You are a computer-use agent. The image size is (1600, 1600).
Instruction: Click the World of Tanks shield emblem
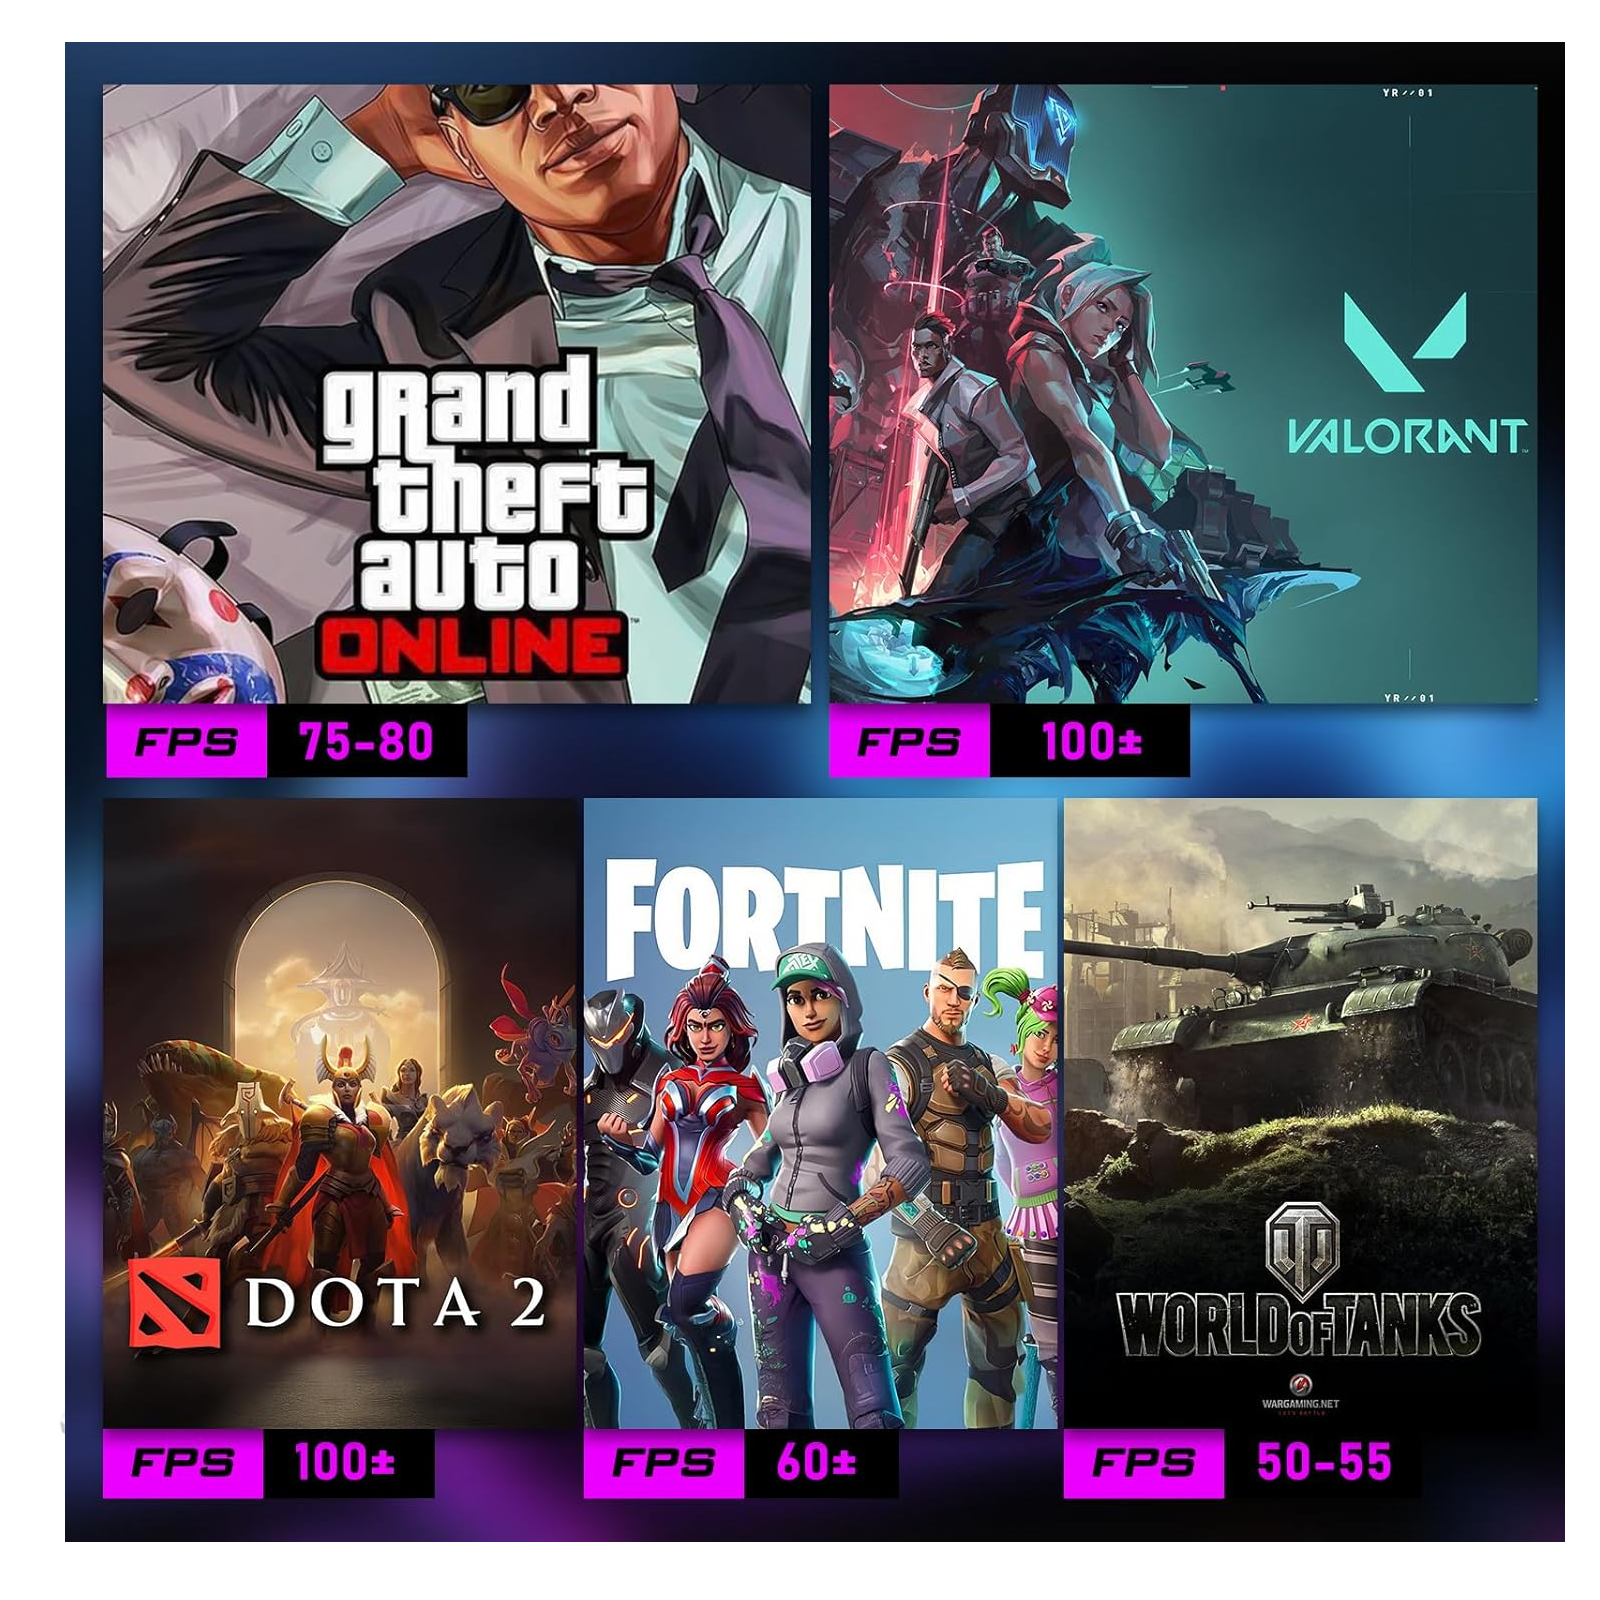(1298, 1243)
